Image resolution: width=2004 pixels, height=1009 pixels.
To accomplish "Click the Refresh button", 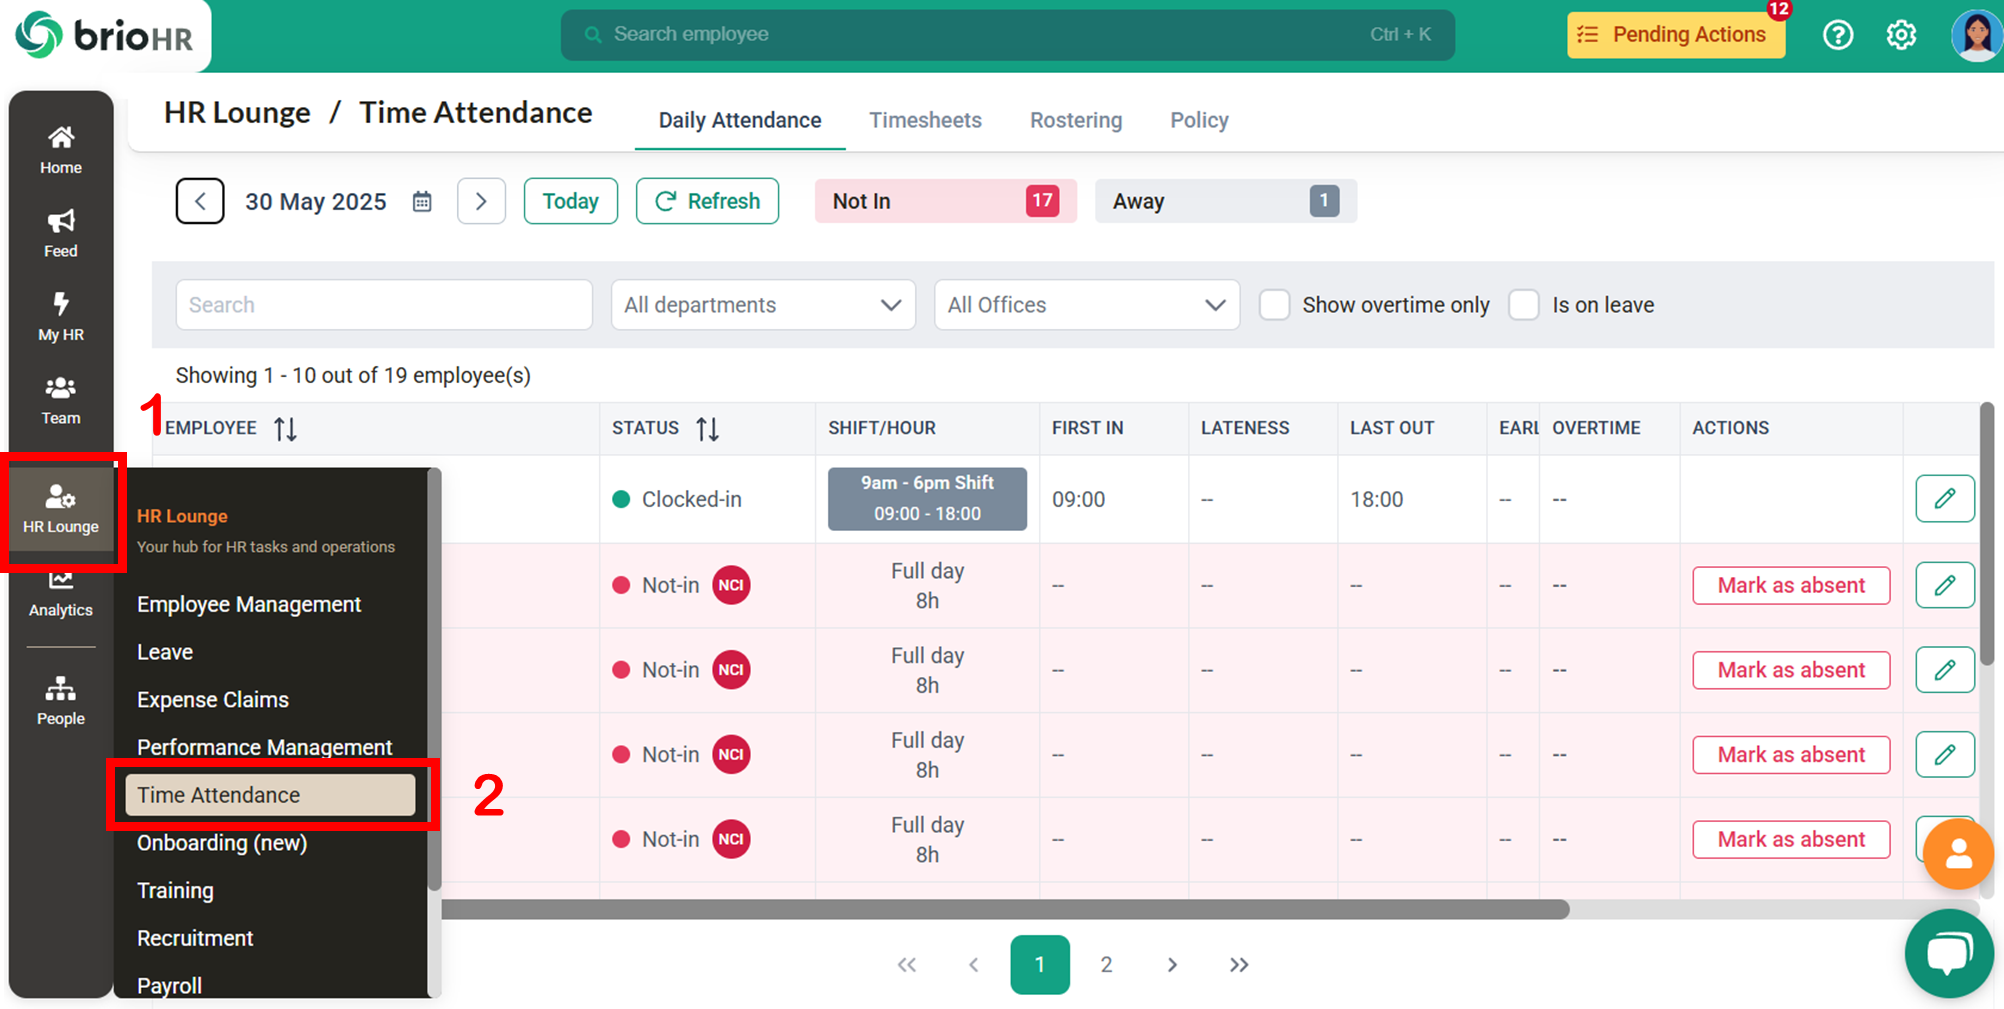I will click(x=707, y=201).
